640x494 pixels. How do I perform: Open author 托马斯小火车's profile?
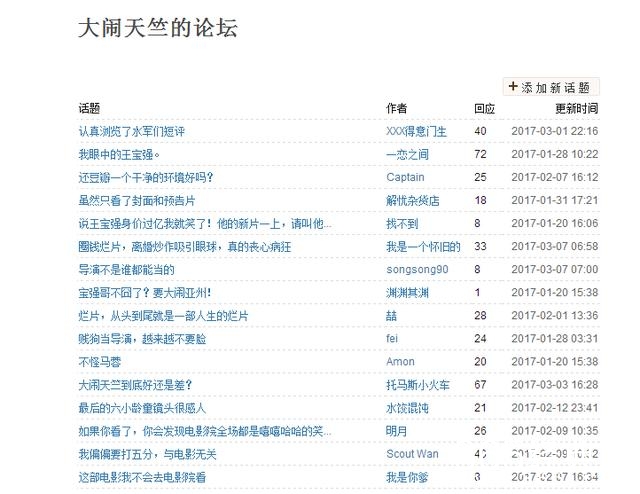click(x=418, y=384)
